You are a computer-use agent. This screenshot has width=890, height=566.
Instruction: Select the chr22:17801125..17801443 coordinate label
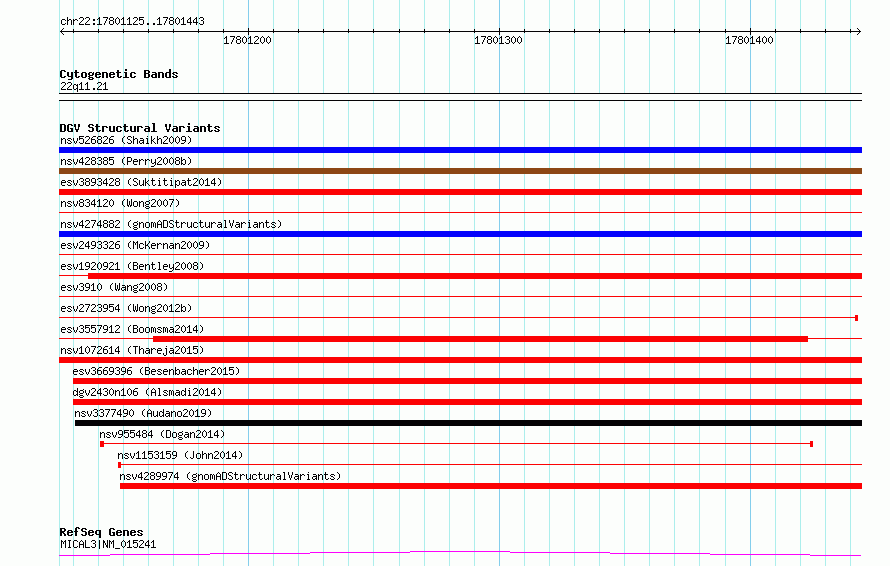132,22
